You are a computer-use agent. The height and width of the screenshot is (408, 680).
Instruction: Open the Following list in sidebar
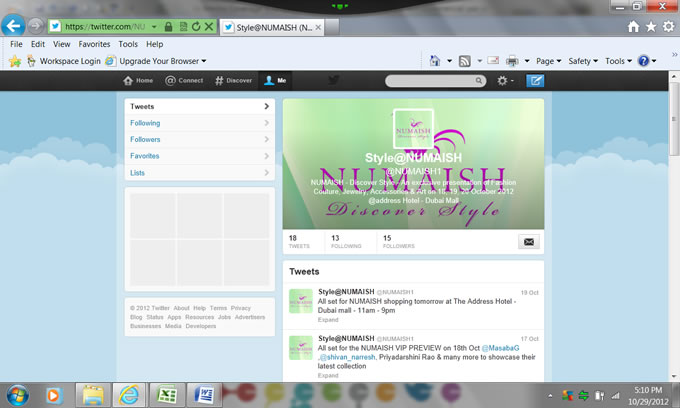(199, 123)
